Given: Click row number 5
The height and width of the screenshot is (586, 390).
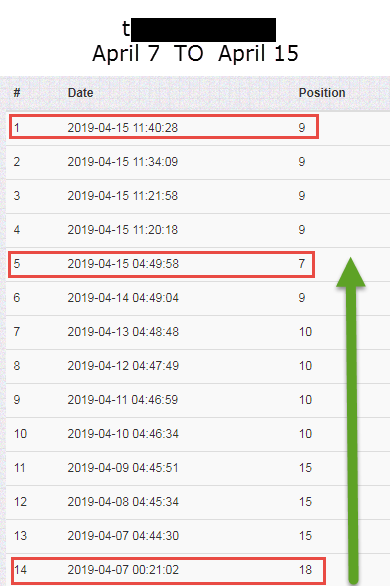Looking at the screenshot, I should click(17, 264).
